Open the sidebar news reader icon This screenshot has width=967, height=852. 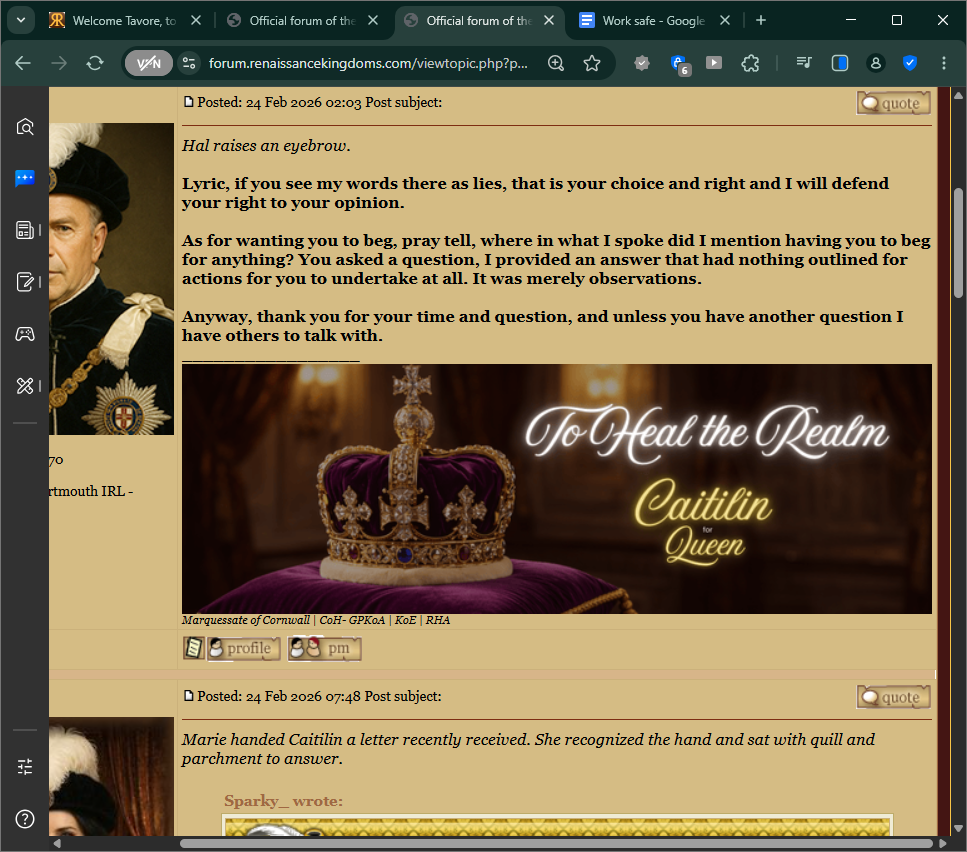(25, 230)
